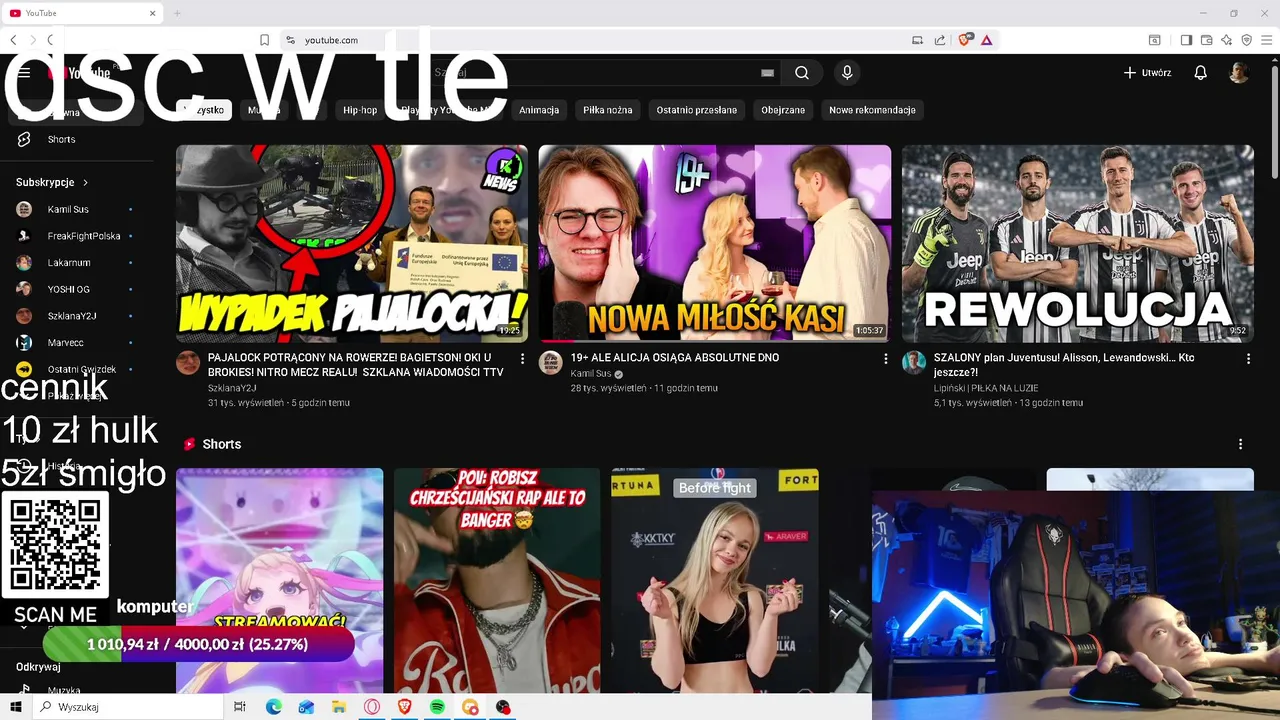Click the Utwórz create button
Screen dimensions: 1280x720
1147,73
